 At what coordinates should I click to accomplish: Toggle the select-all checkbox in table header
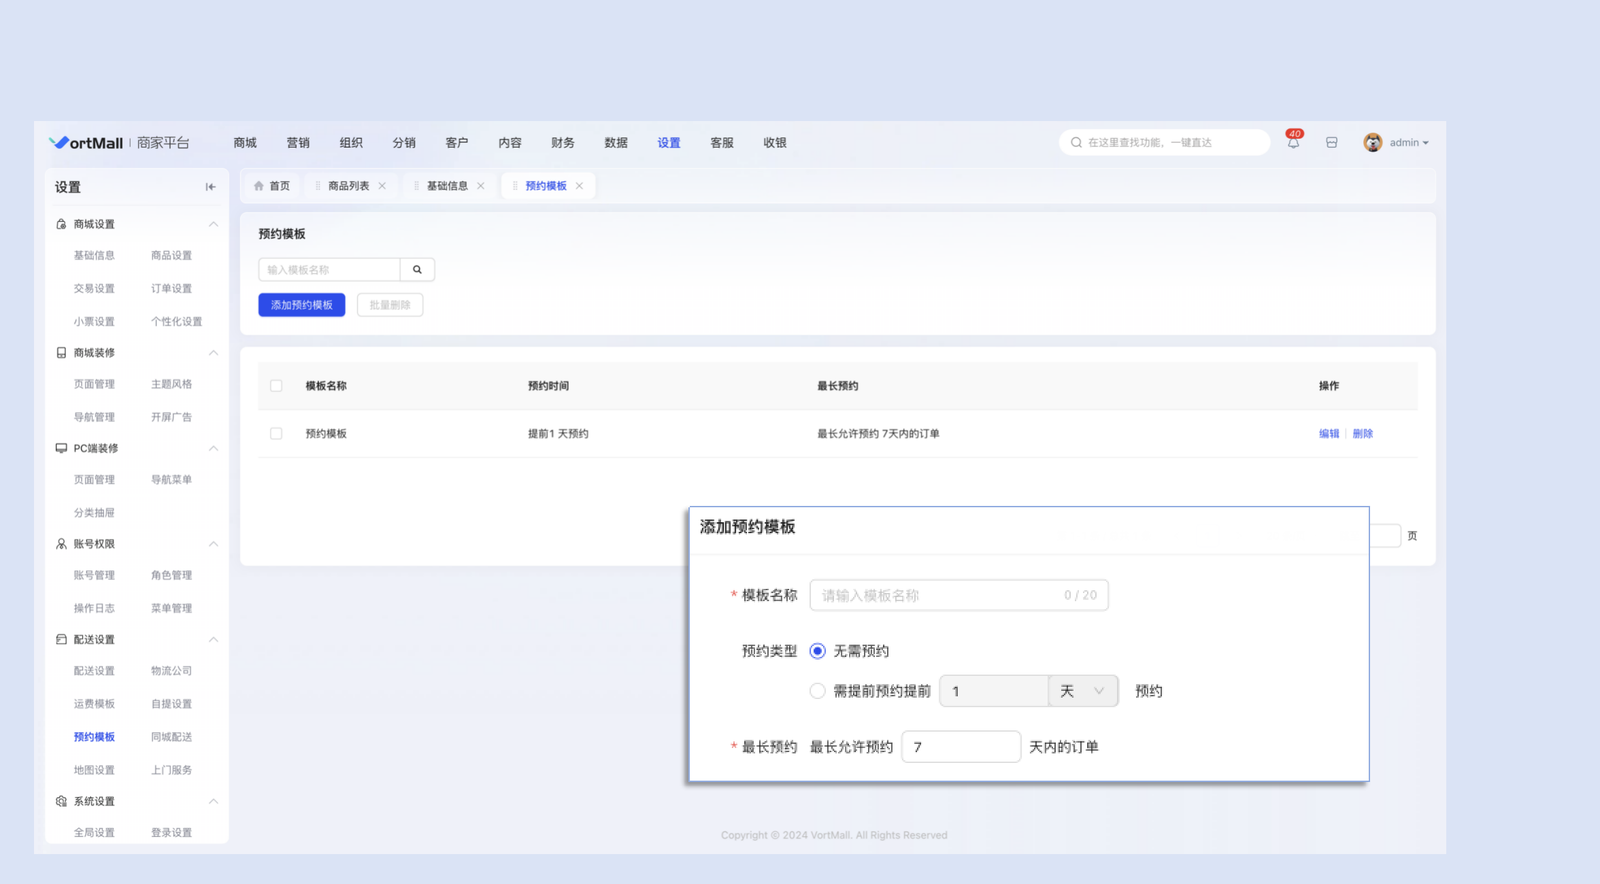pos(276,386)
